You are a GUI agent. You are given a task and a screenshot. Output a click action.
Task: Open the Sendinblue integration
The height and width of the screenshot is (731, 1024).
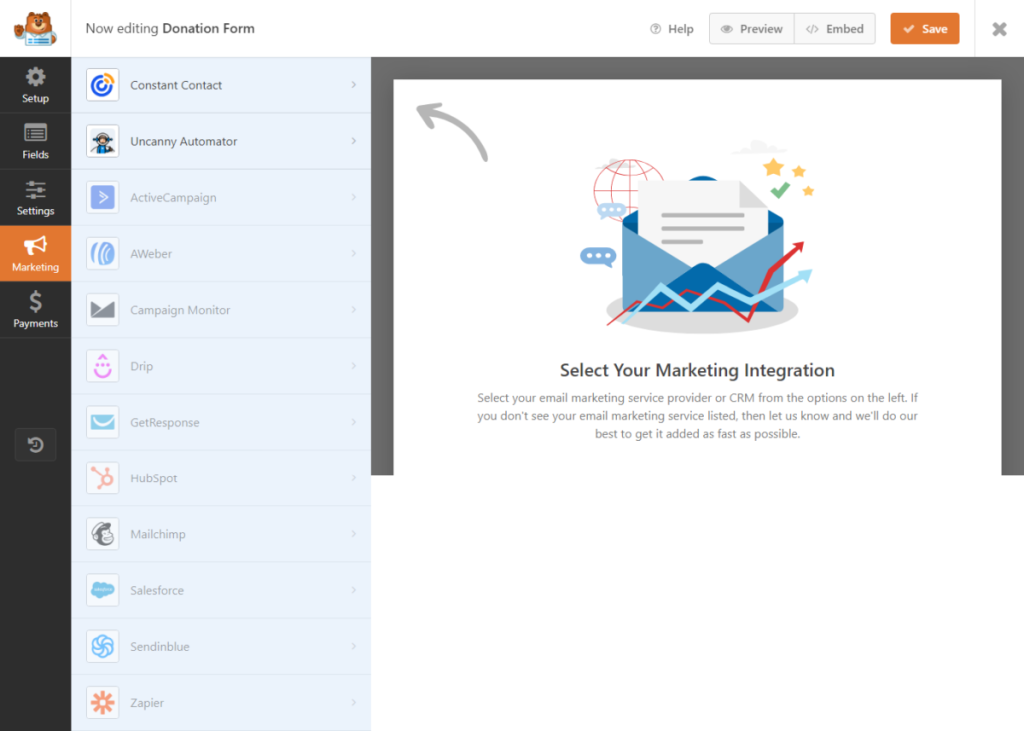[222, 646]
